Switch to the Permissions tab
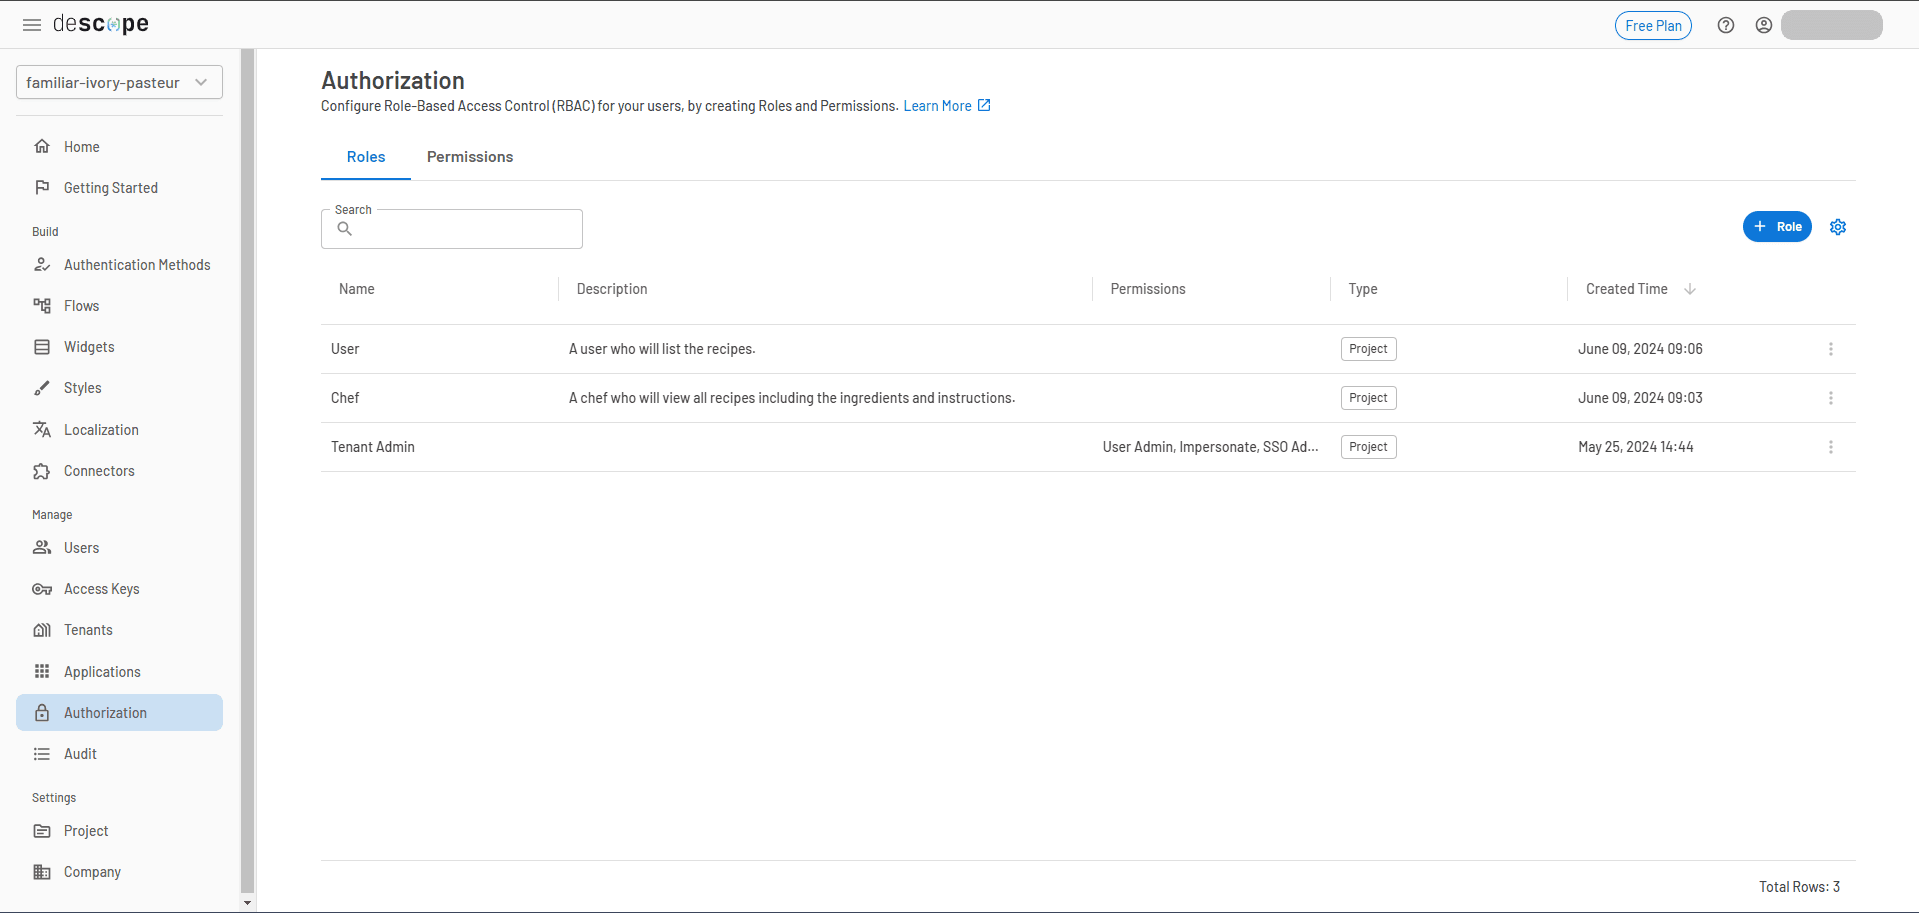Viewport: 1919px width, 913px height. [x=470, y=157]
